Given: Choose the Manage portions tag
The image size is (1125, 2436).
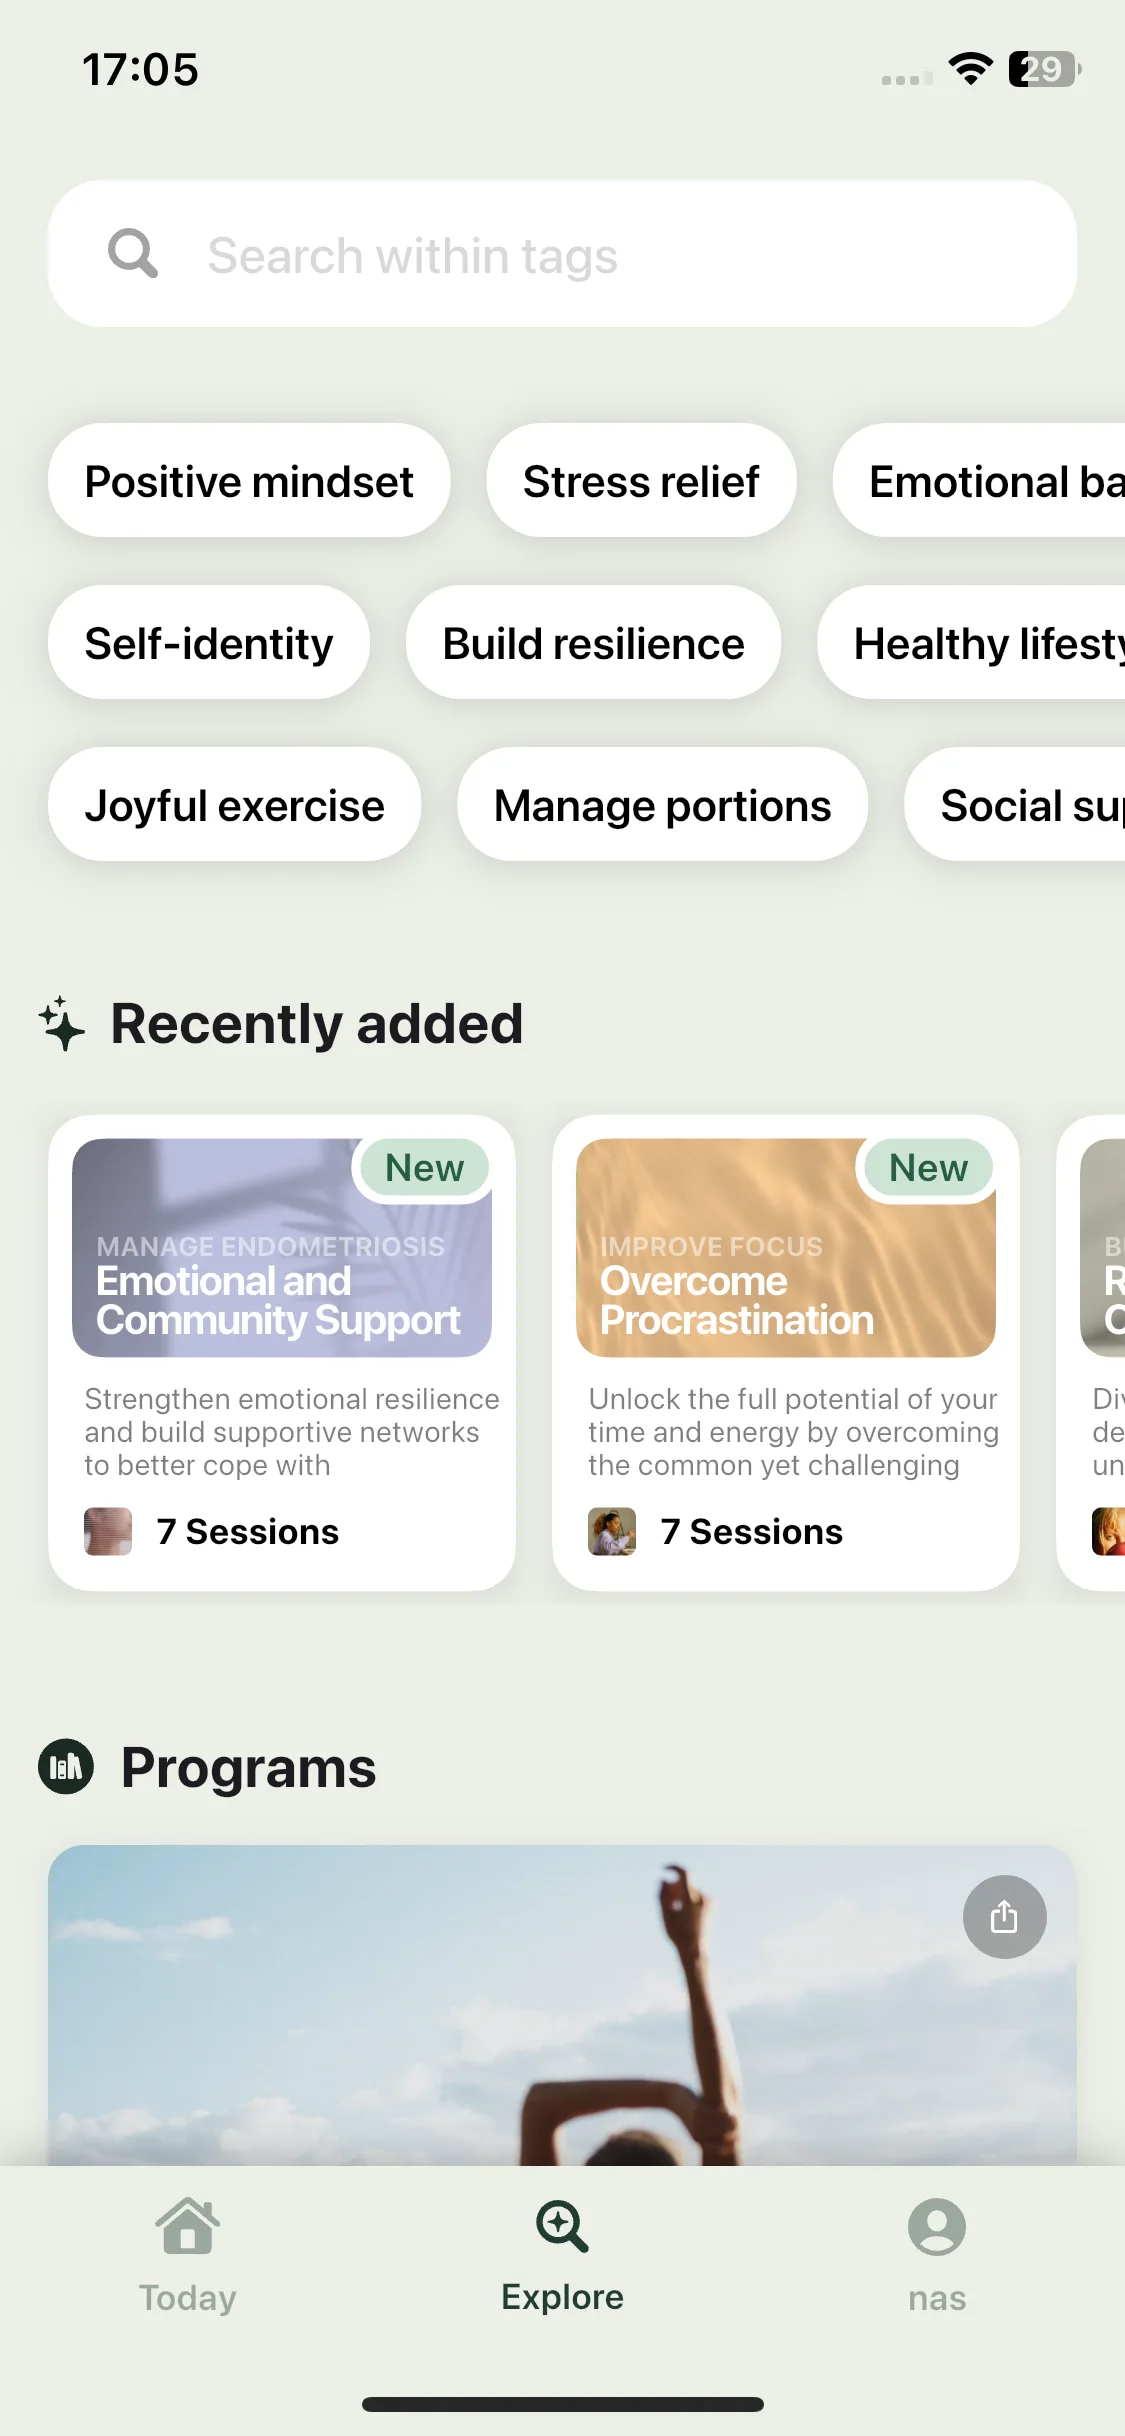Looking at the screenshot, I should point(662,805).
